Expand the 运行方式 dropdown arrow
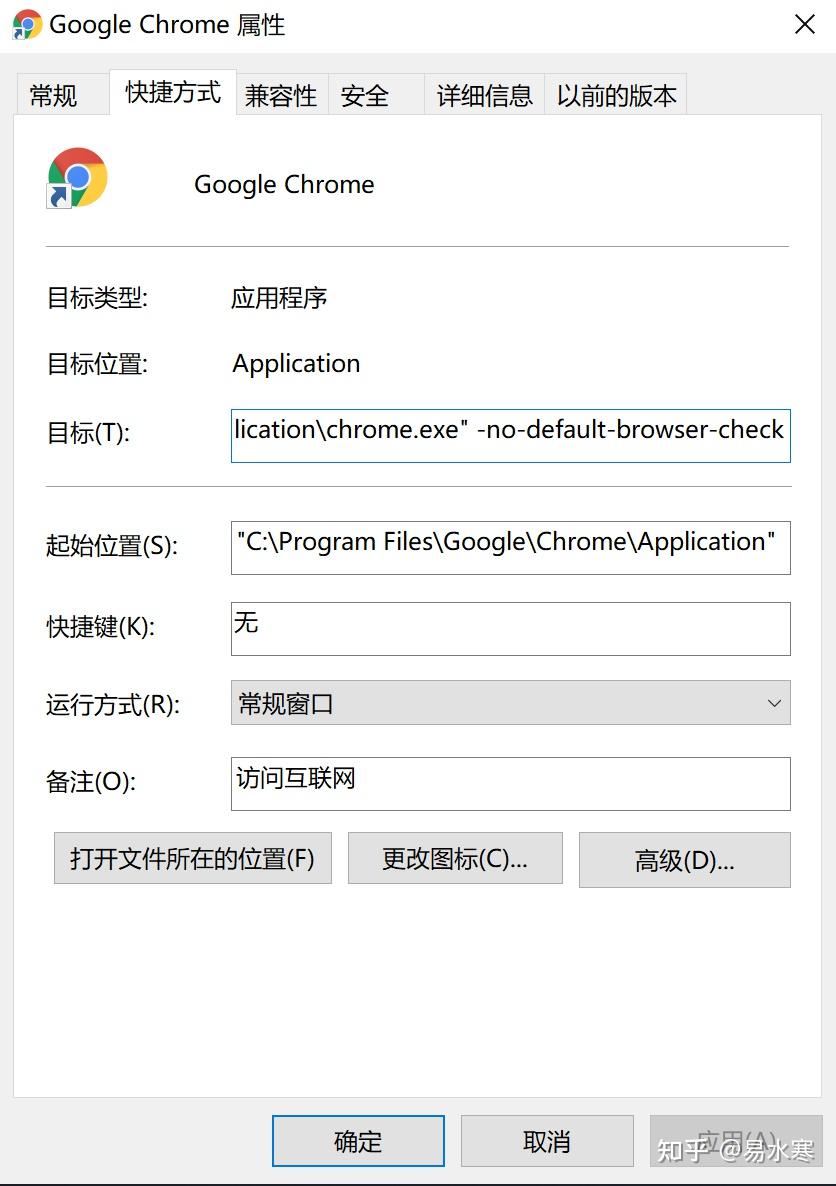The height and width of the screenshot is (1186, 836). 774,703
